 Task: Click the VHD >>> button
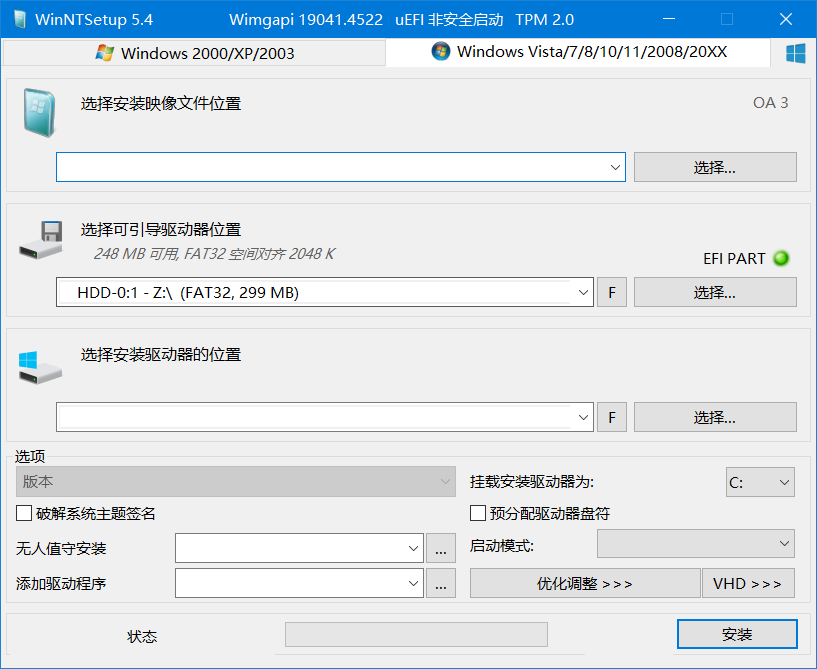click(748, 583)
